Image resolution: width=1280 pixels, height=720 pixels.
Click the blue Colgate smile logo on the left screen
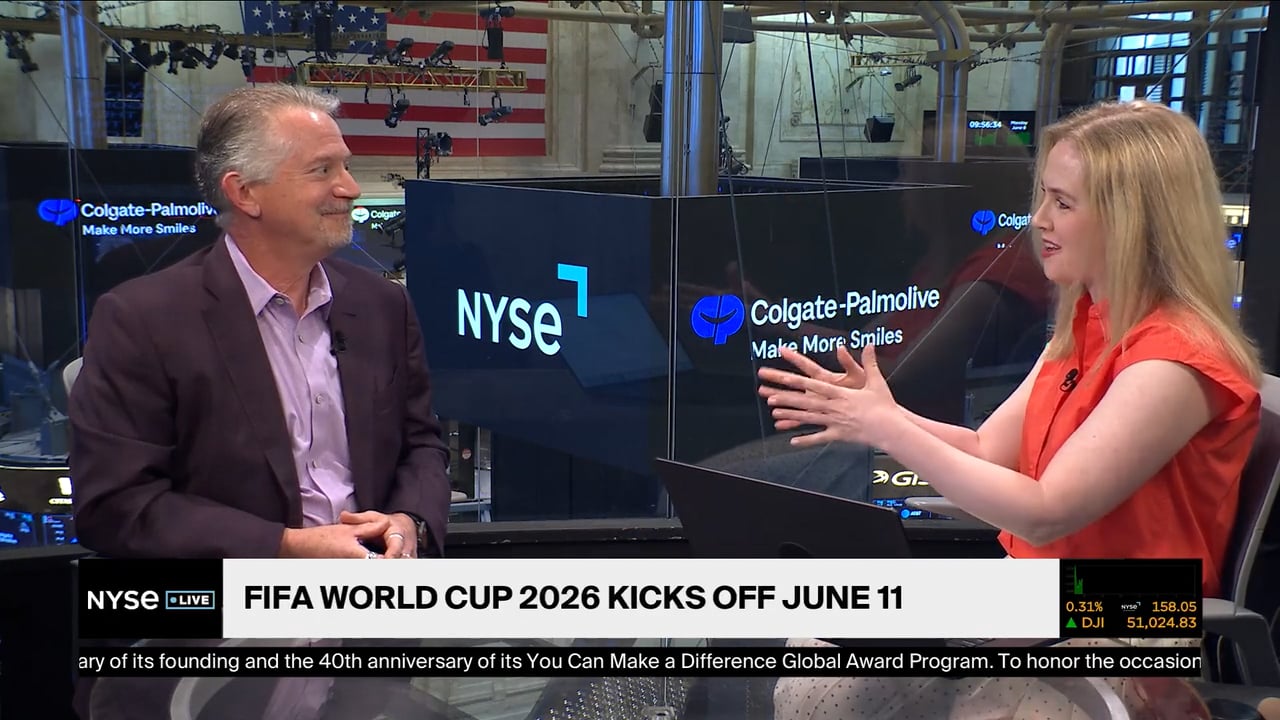(x=57, y=211)
